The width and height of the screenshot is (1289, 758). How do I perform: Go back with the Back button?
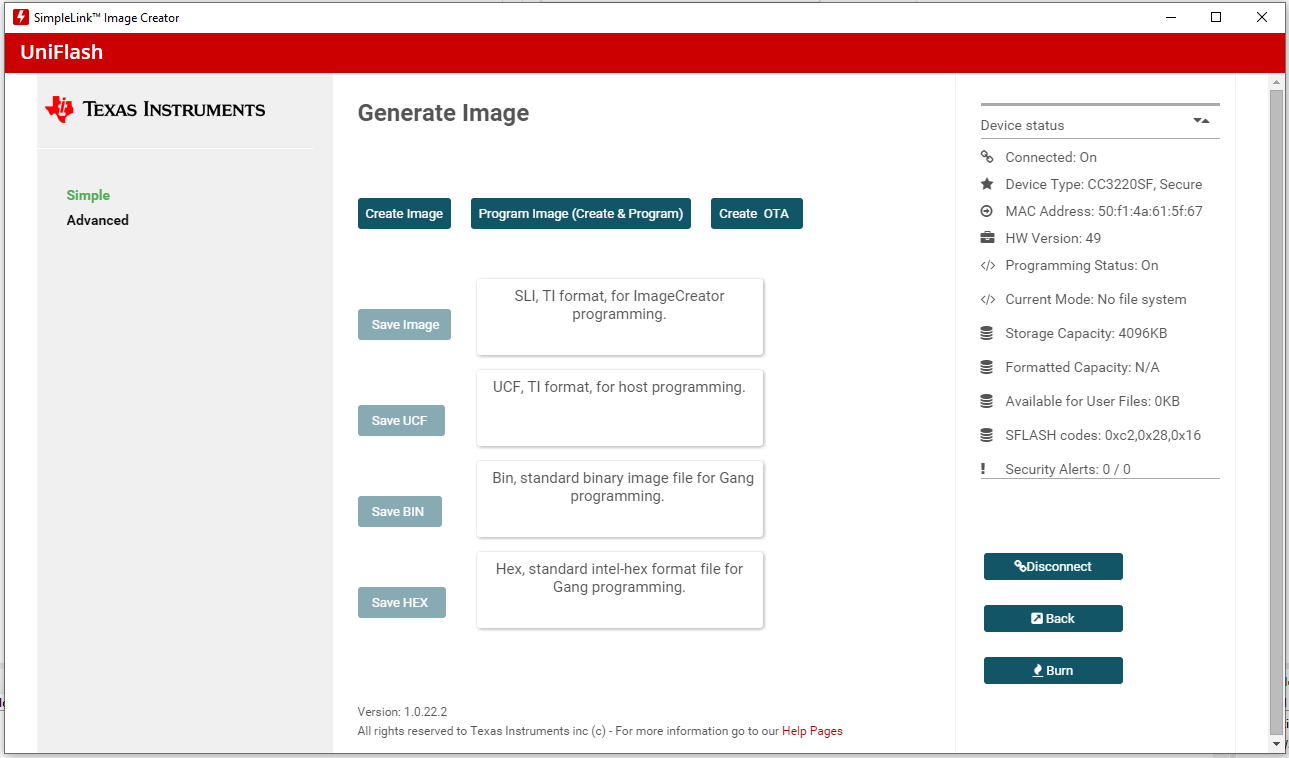pyautogui.click(x=1053, y=618)
